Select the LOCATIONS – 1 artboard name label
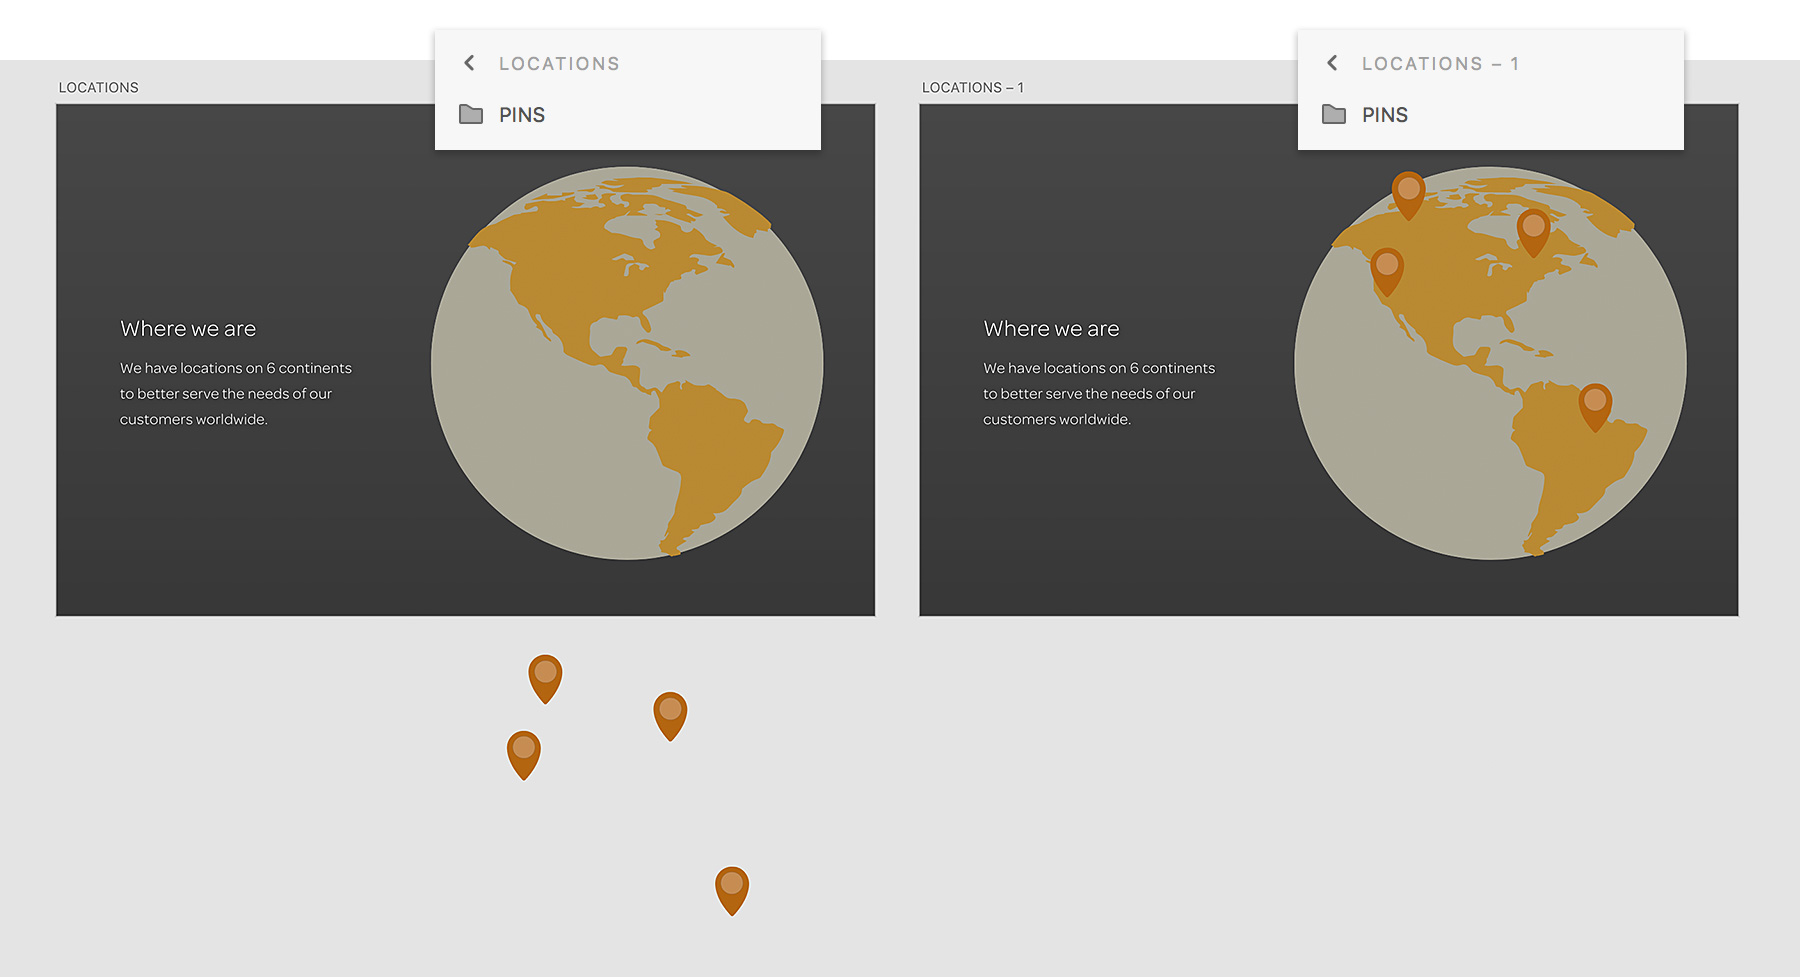1800x977 pixels. [x=973, y=88]
